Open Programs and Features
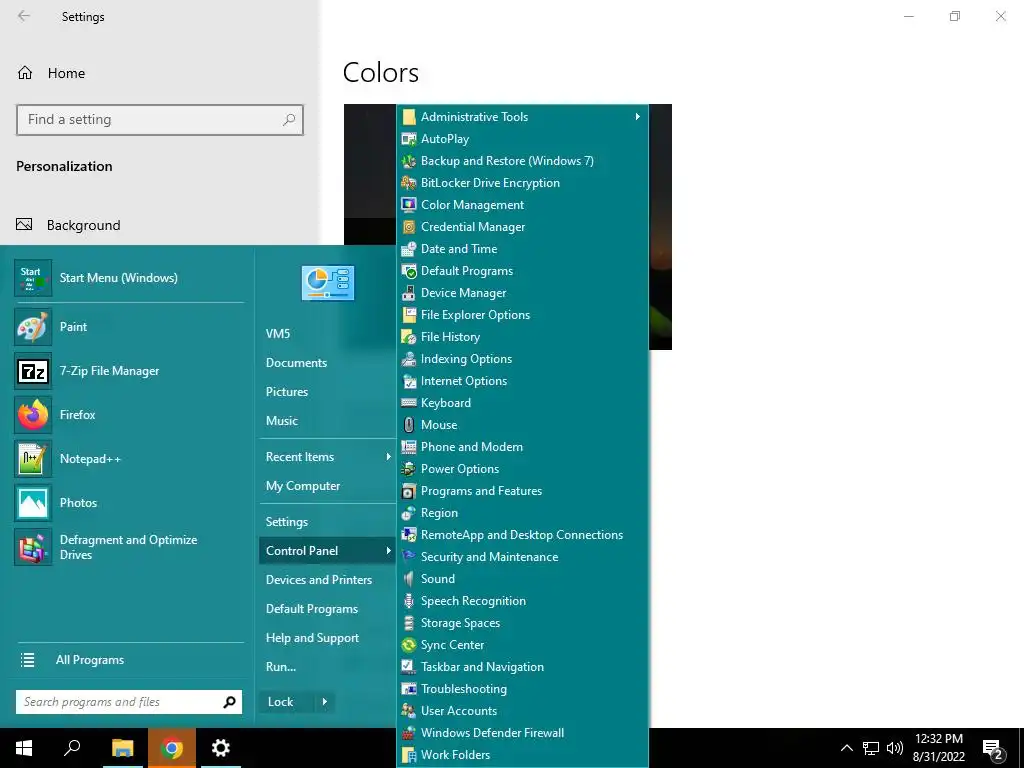The width and height of the screenshot is (1024, 768). pos(522,491)
